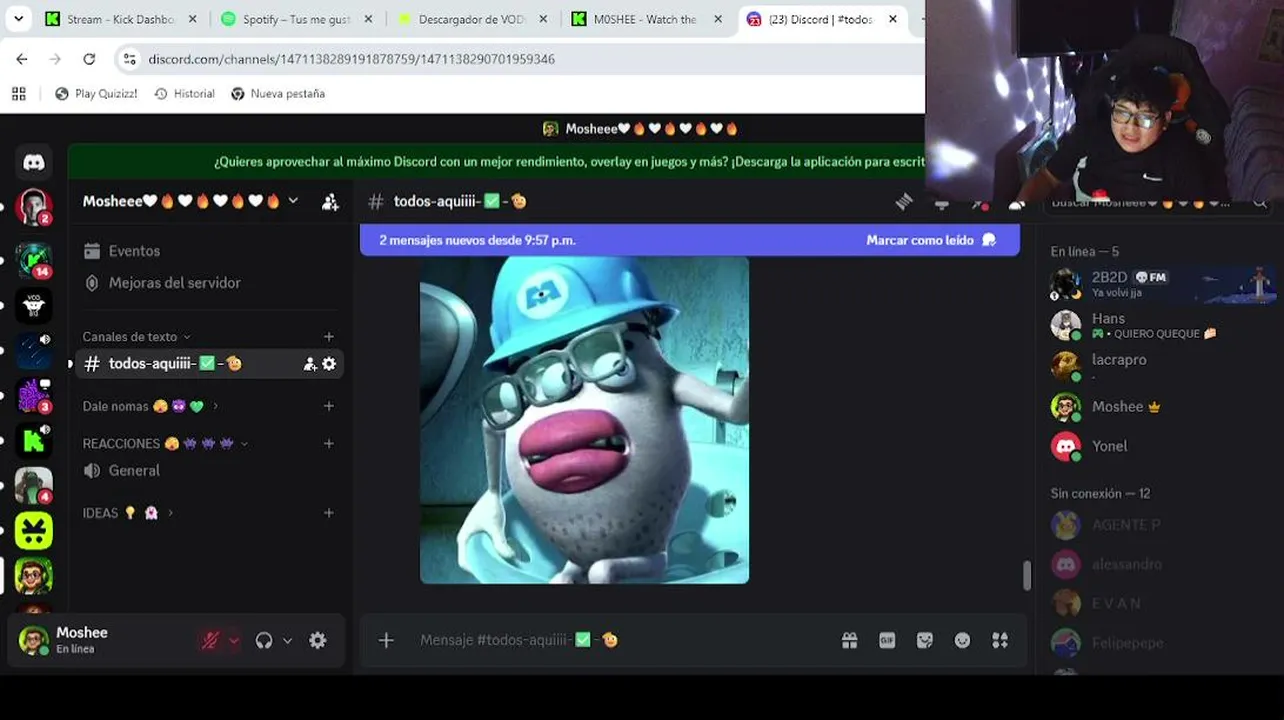Open the sticker picker
1284x720 pixels.
point(925,640)
